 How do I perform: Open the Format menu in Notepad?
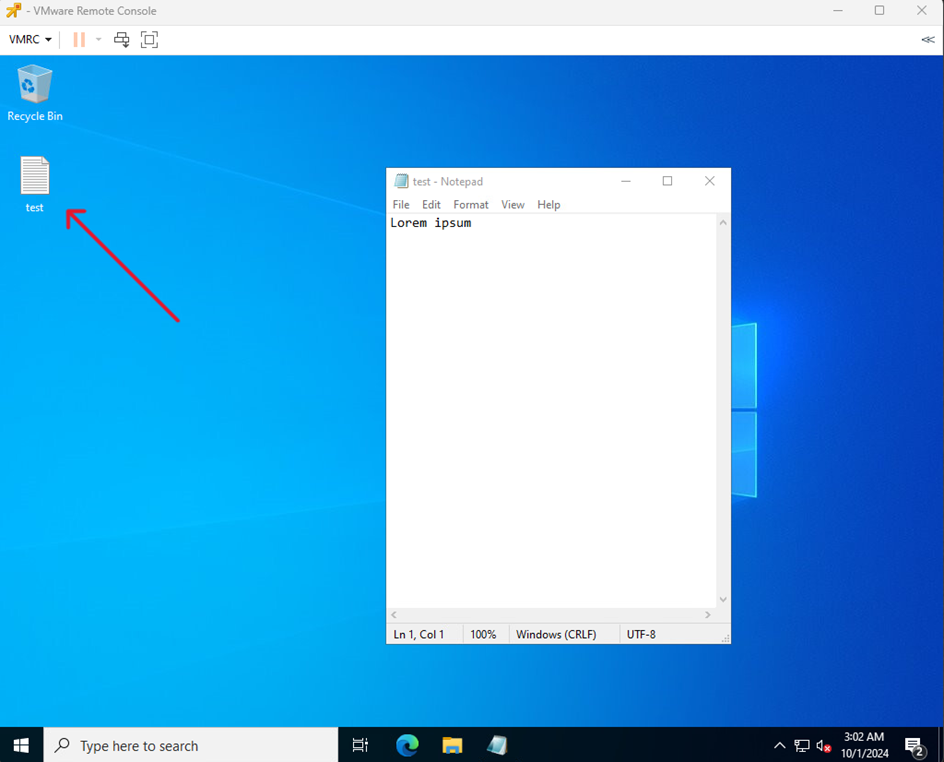click(470, 205)
